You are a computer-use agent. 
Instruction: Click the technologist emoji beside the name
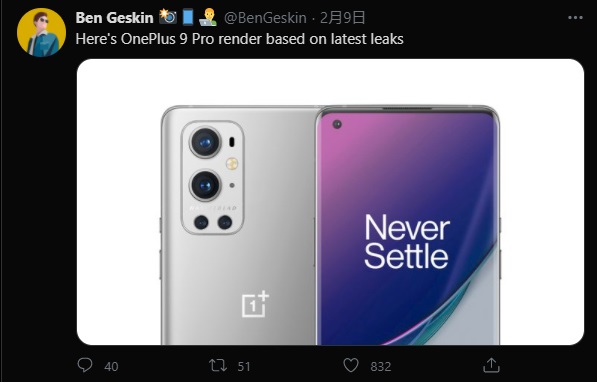[x=208, y=18]
